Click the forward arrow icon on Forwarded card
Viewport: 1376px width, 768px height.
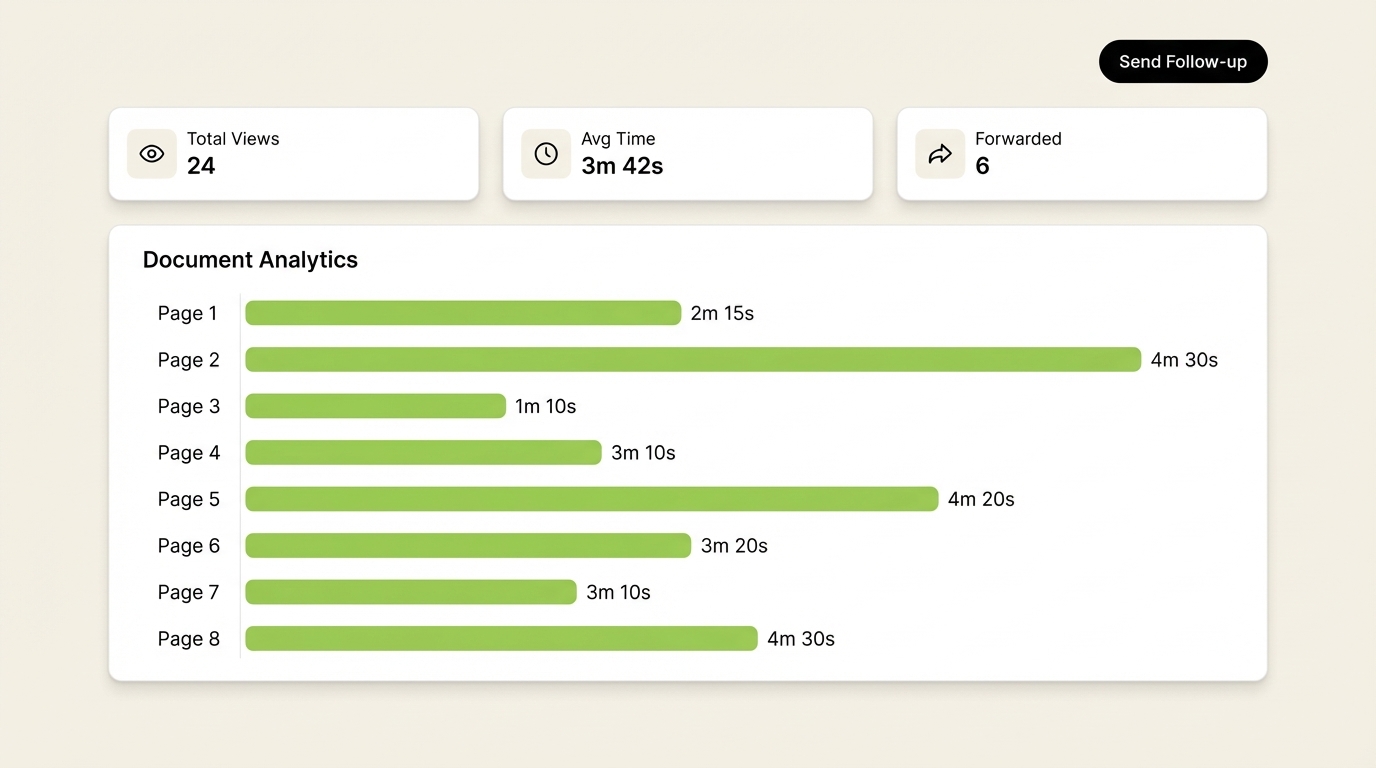point(939,153)
